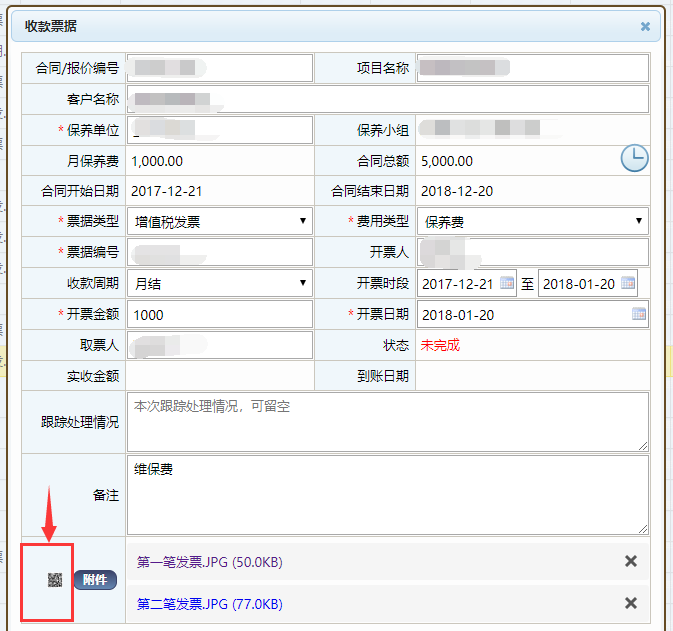This screenshot has width=673, height=631.
Task: Open calendar icon for 开票时段 end date
Action: click(627, 283)
